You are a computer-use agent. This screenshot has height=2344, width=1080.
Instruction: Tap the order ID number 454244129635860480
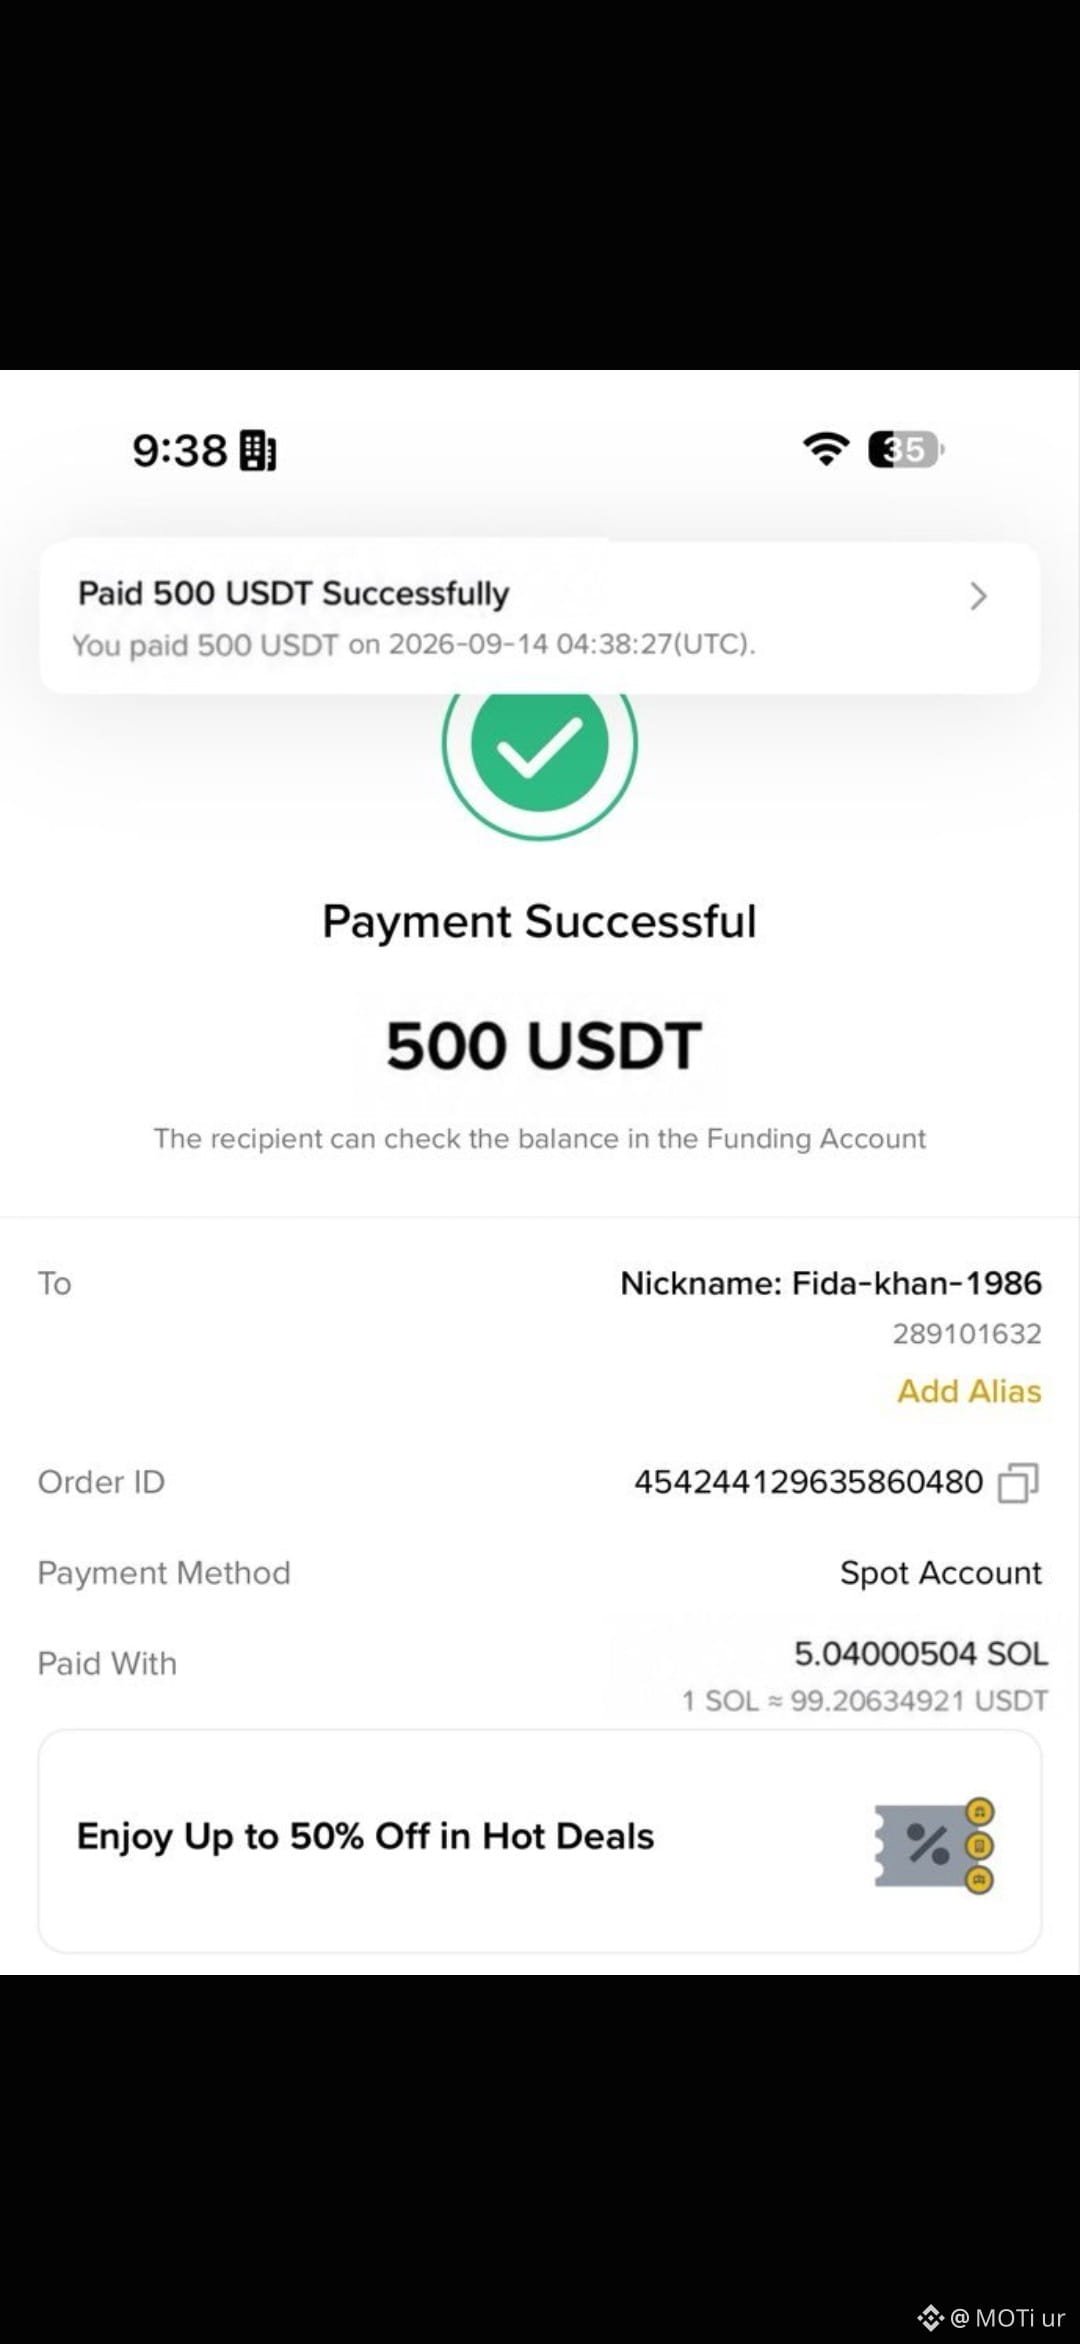point(808,1482)
